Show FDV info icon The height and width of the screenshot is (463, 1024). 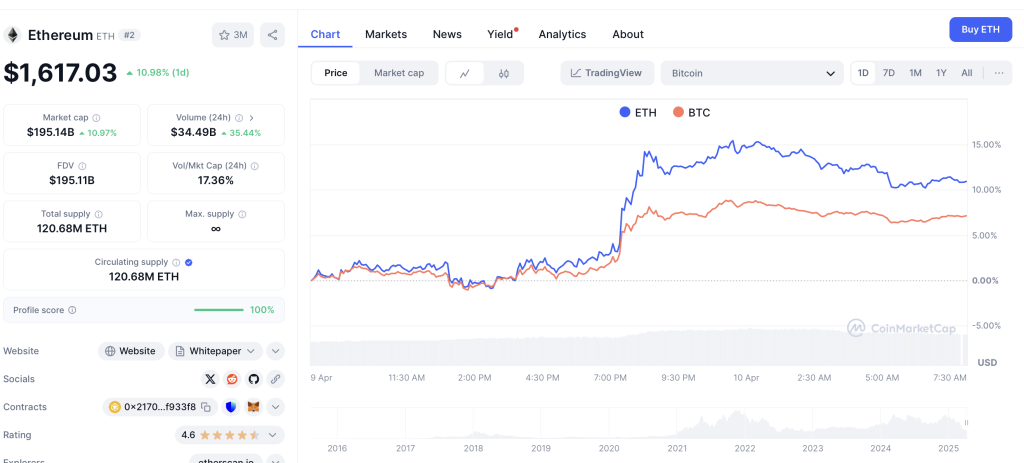pos(82,167)
